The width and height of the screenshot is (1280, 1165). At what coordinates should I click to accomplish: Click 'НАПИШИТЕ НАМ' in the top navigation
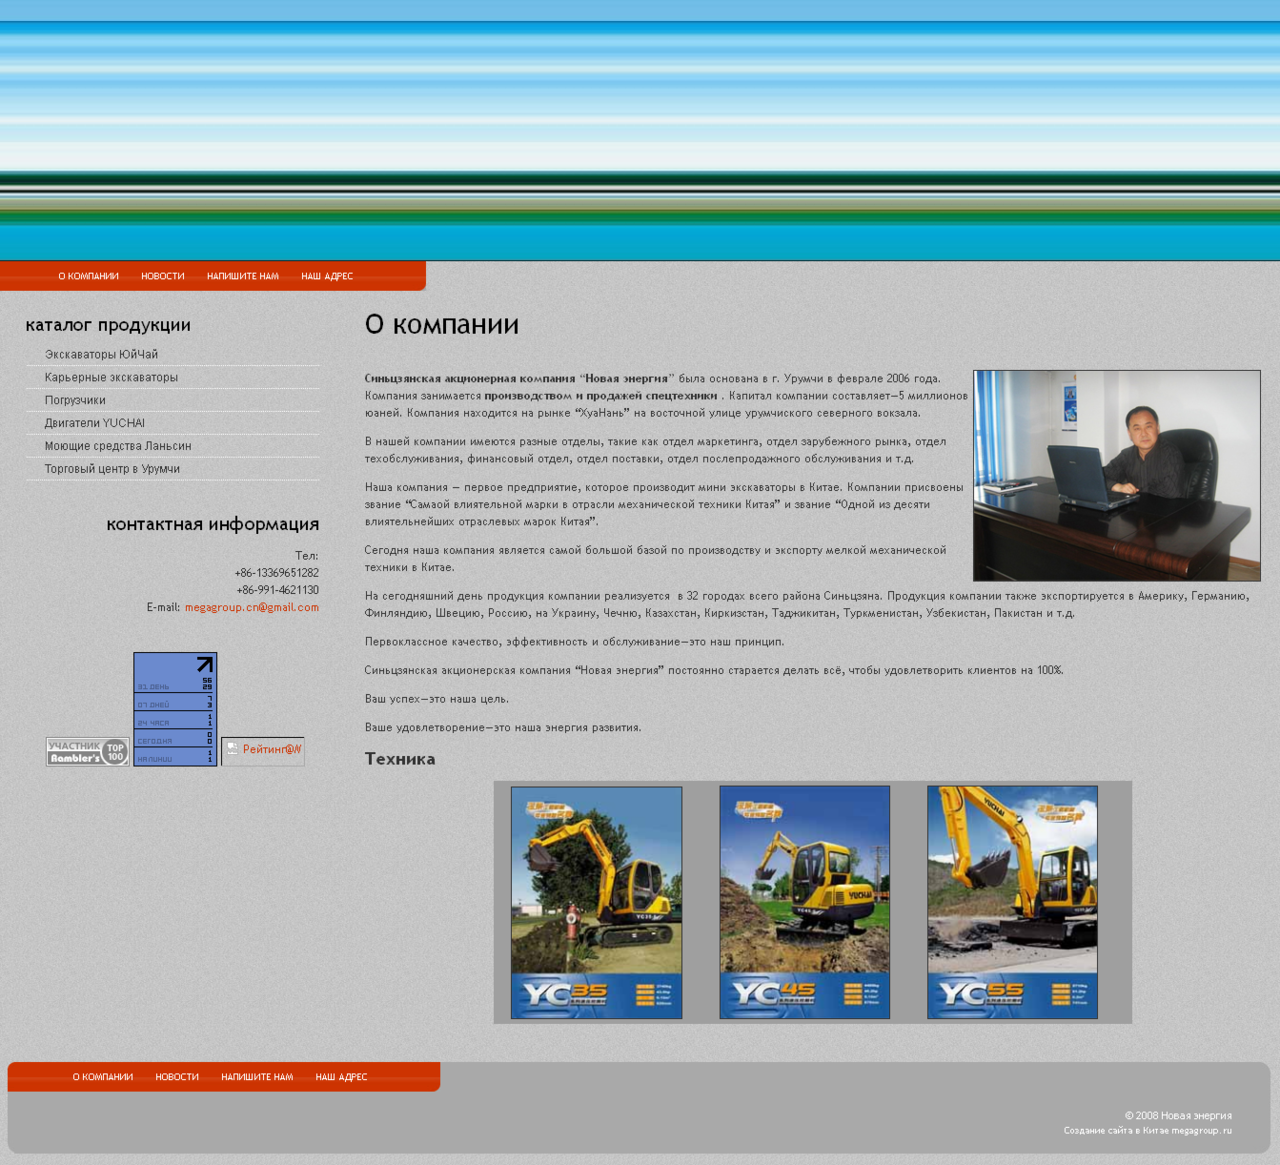[243, 276]
